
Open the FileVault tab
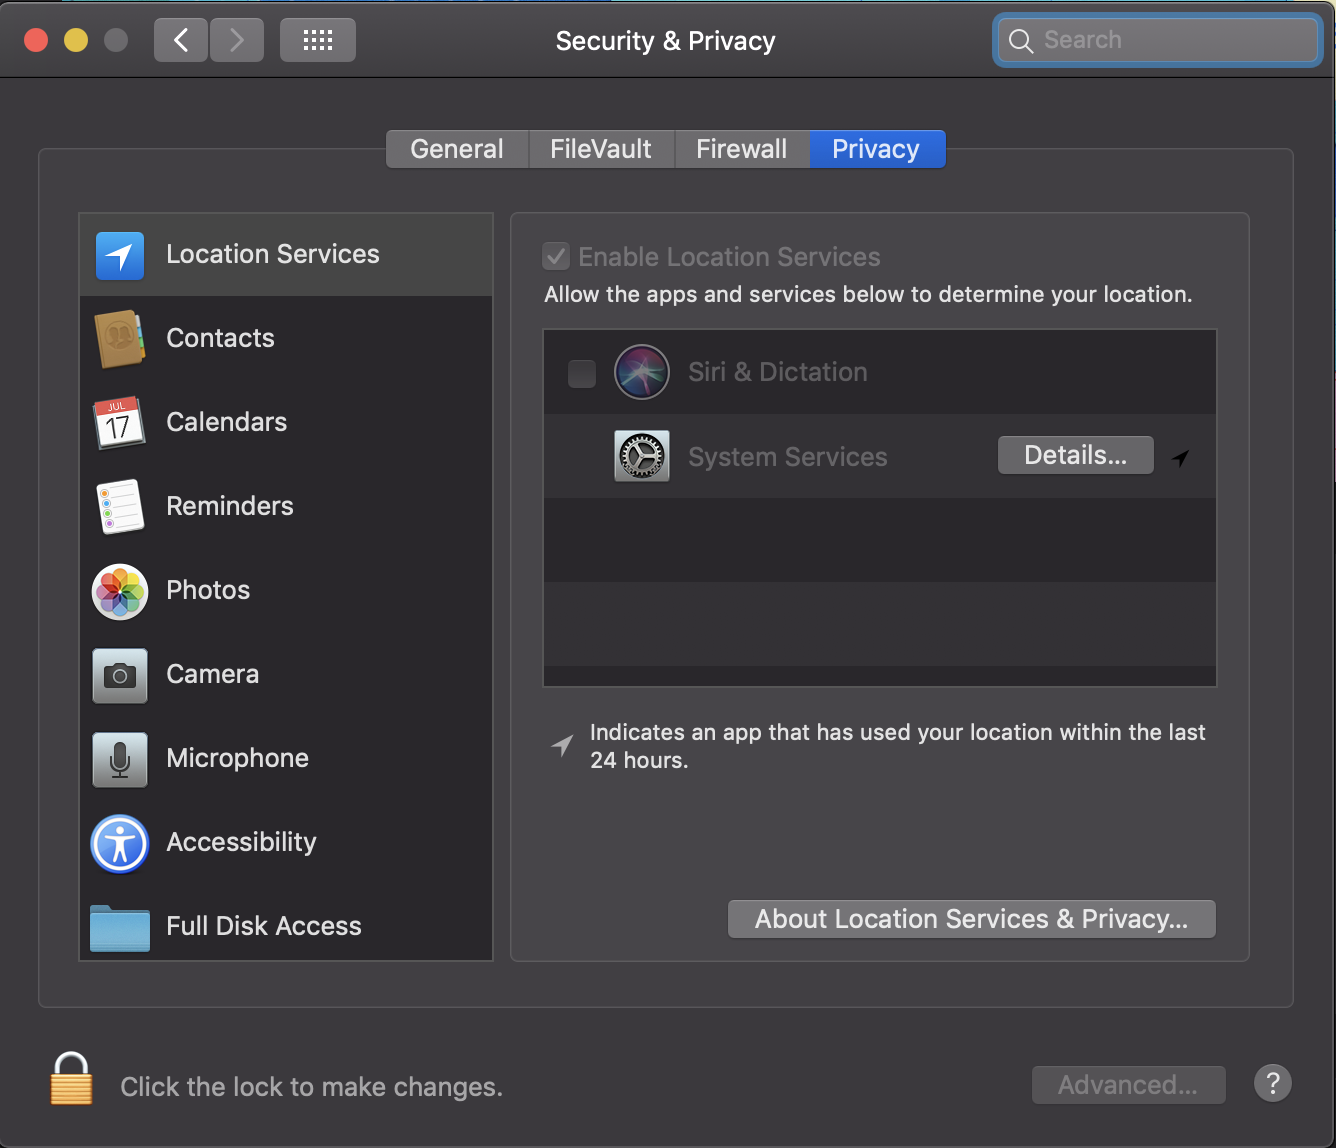click(601, 149)
